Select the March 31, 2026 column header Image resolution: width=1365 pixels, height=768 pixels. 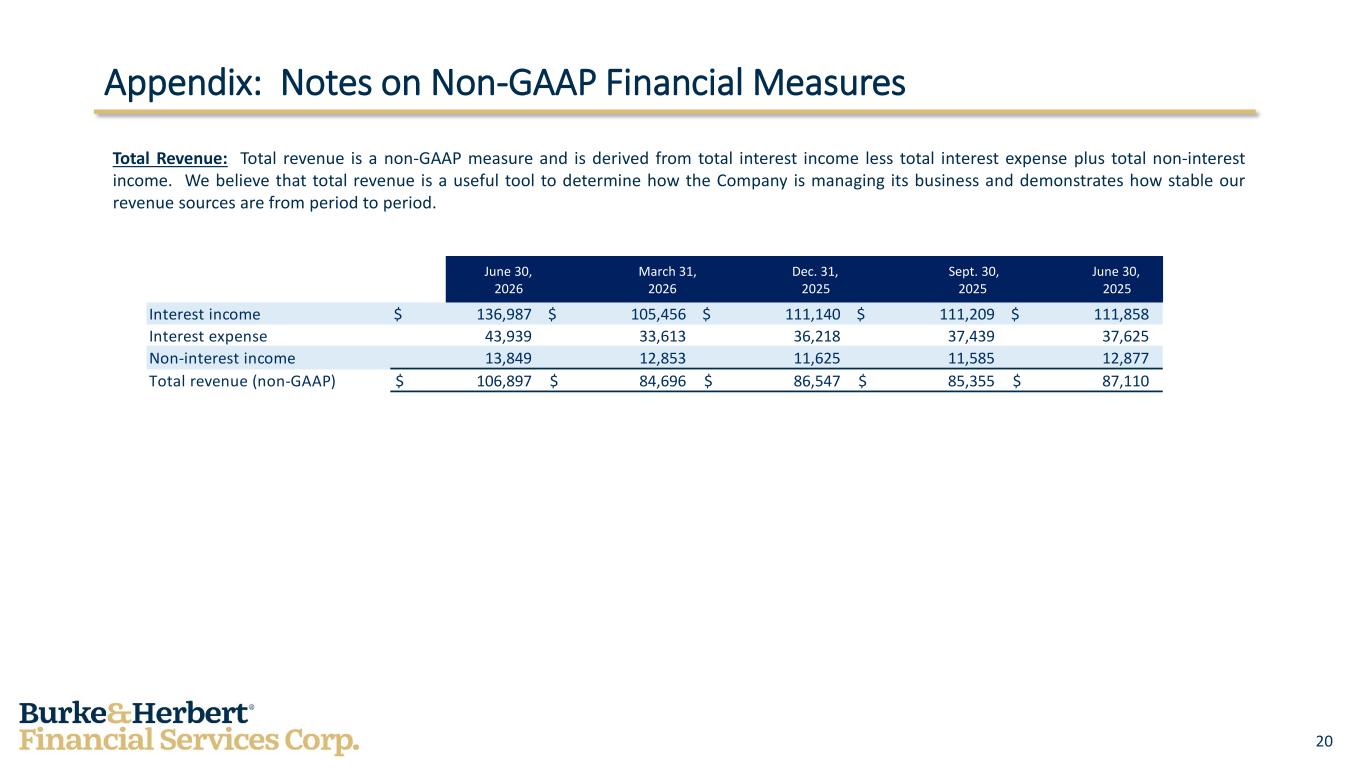668,279
